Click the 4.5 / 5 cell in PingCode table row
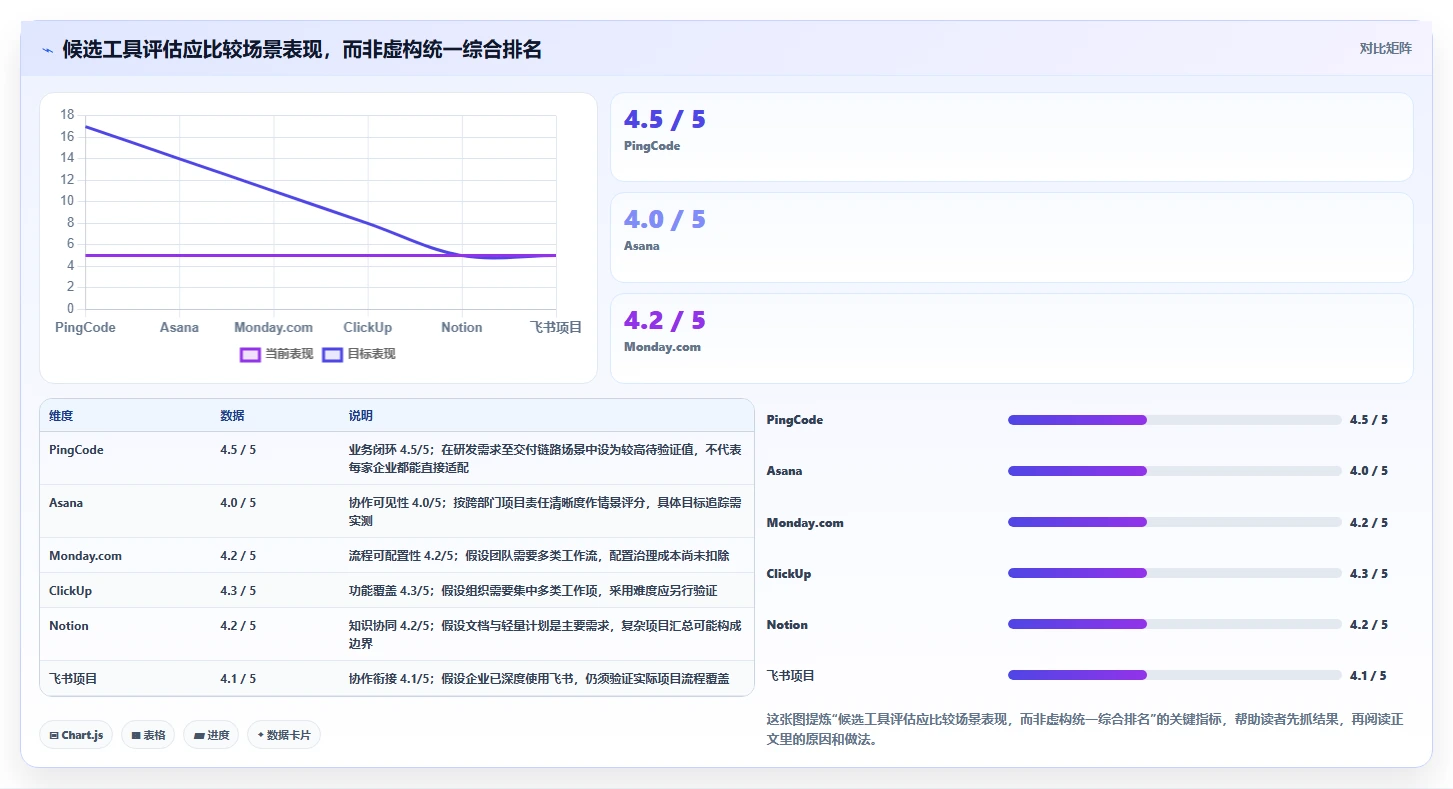The height and width of the screenshot is (789, 1453). point(238,450)
